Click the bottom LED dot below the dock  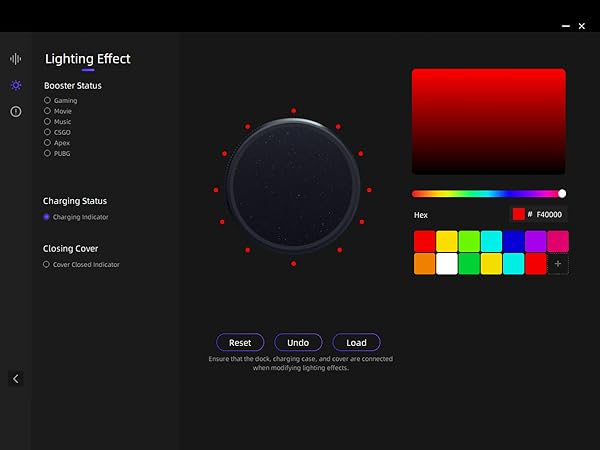[293, 264]
